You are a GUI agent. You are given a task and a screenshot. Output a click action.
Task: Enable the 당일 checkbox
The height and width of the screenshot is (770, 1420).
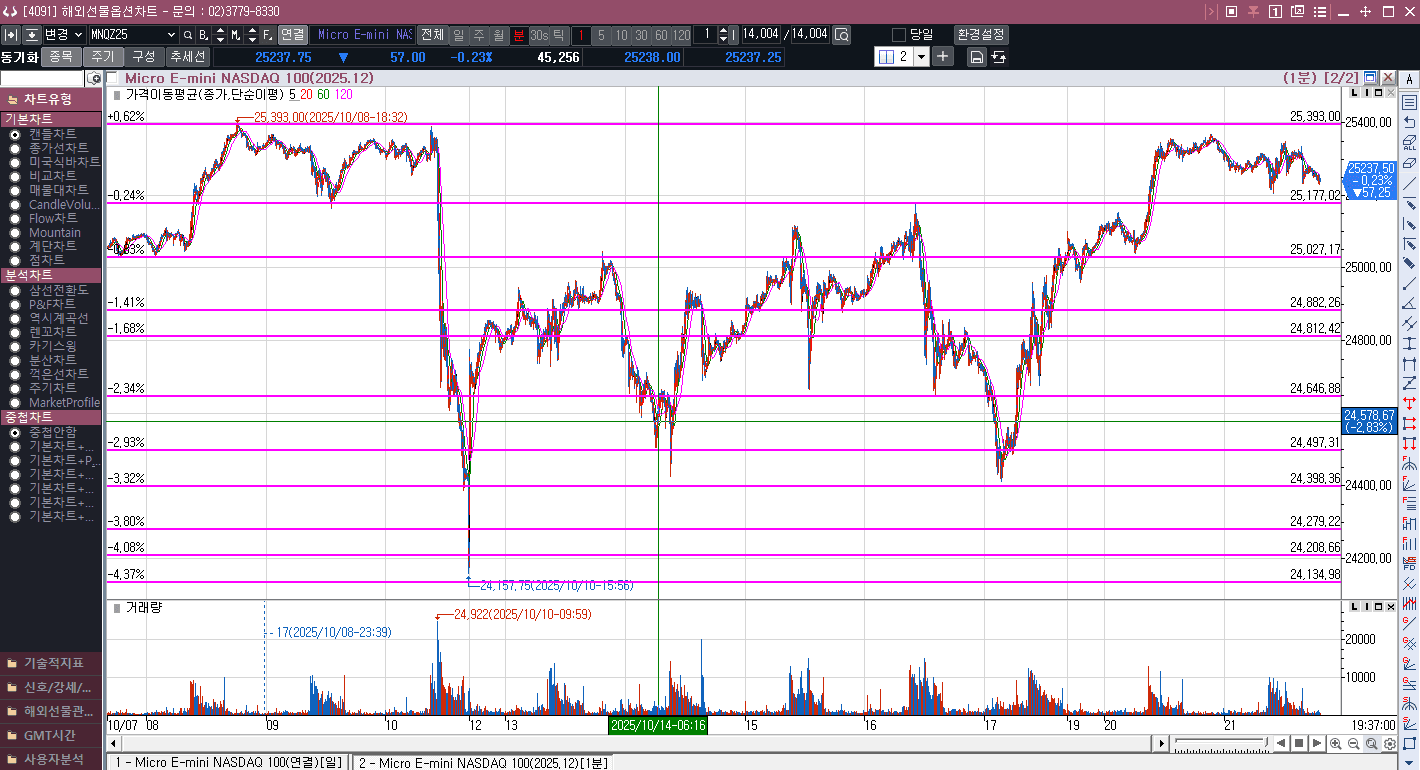(x=898, y=35)
